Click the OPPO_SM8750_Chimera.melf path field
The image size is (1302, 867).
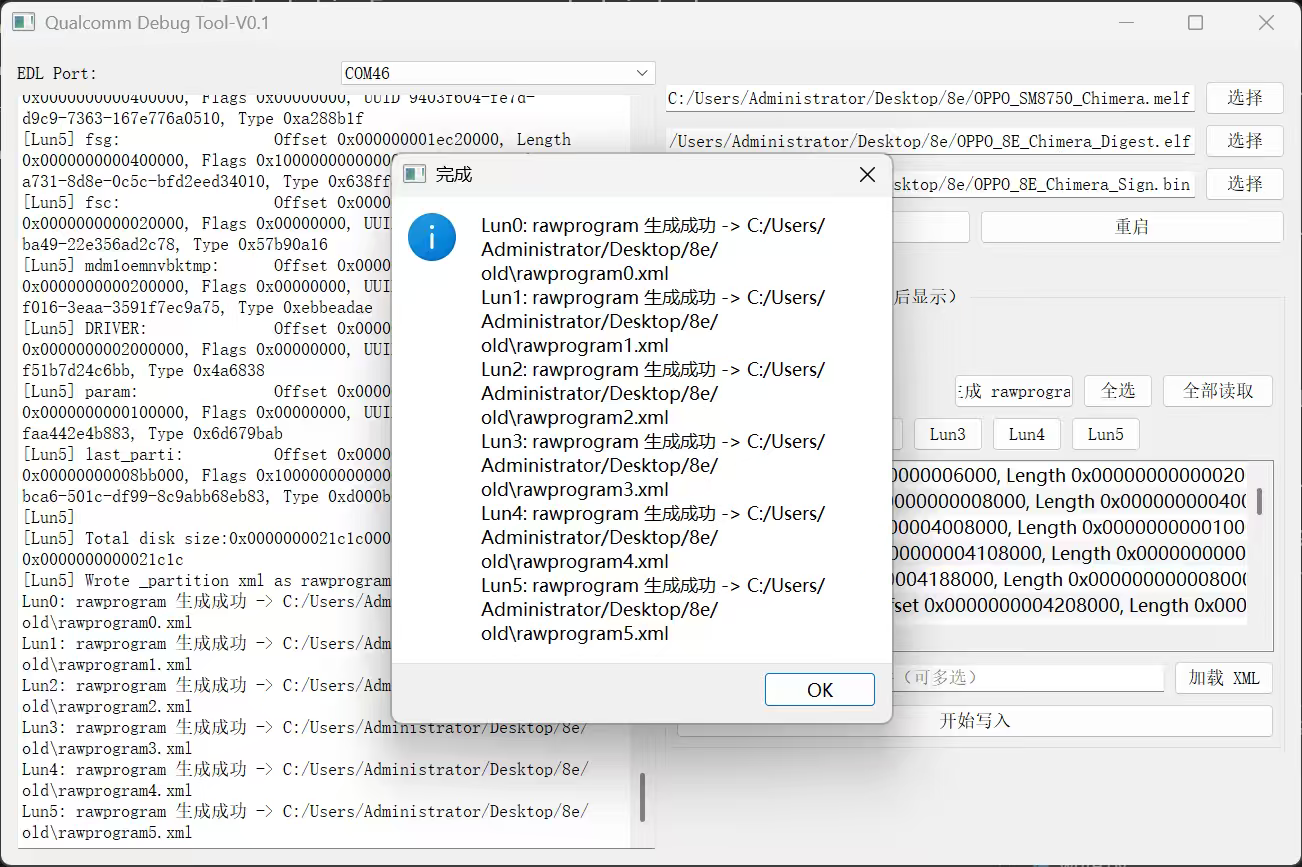pyautogui.click(x=930, y=98)
